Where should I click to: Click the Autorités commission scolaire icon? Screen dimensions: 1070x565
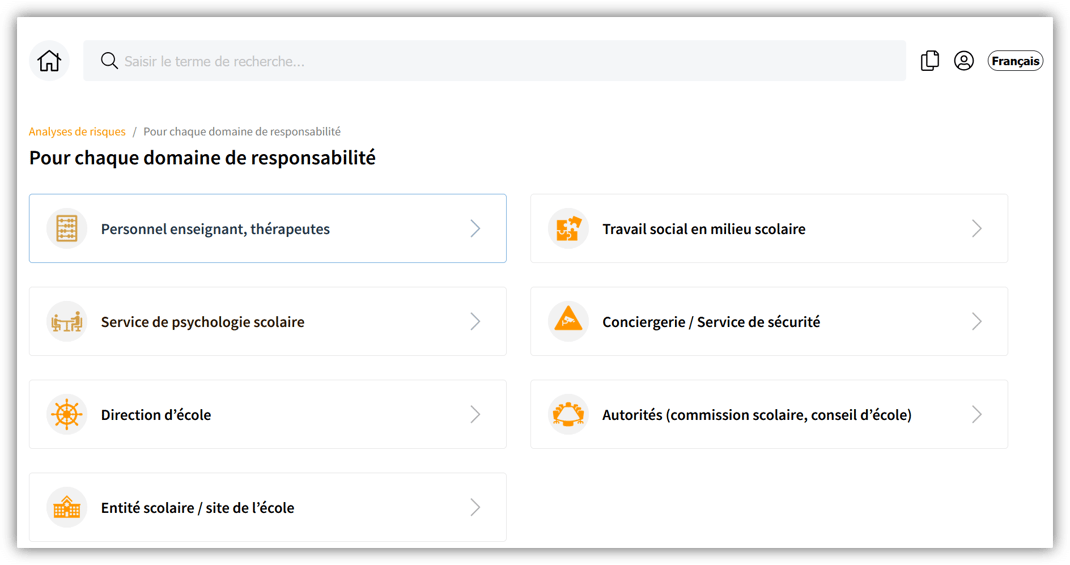[568, 415]
